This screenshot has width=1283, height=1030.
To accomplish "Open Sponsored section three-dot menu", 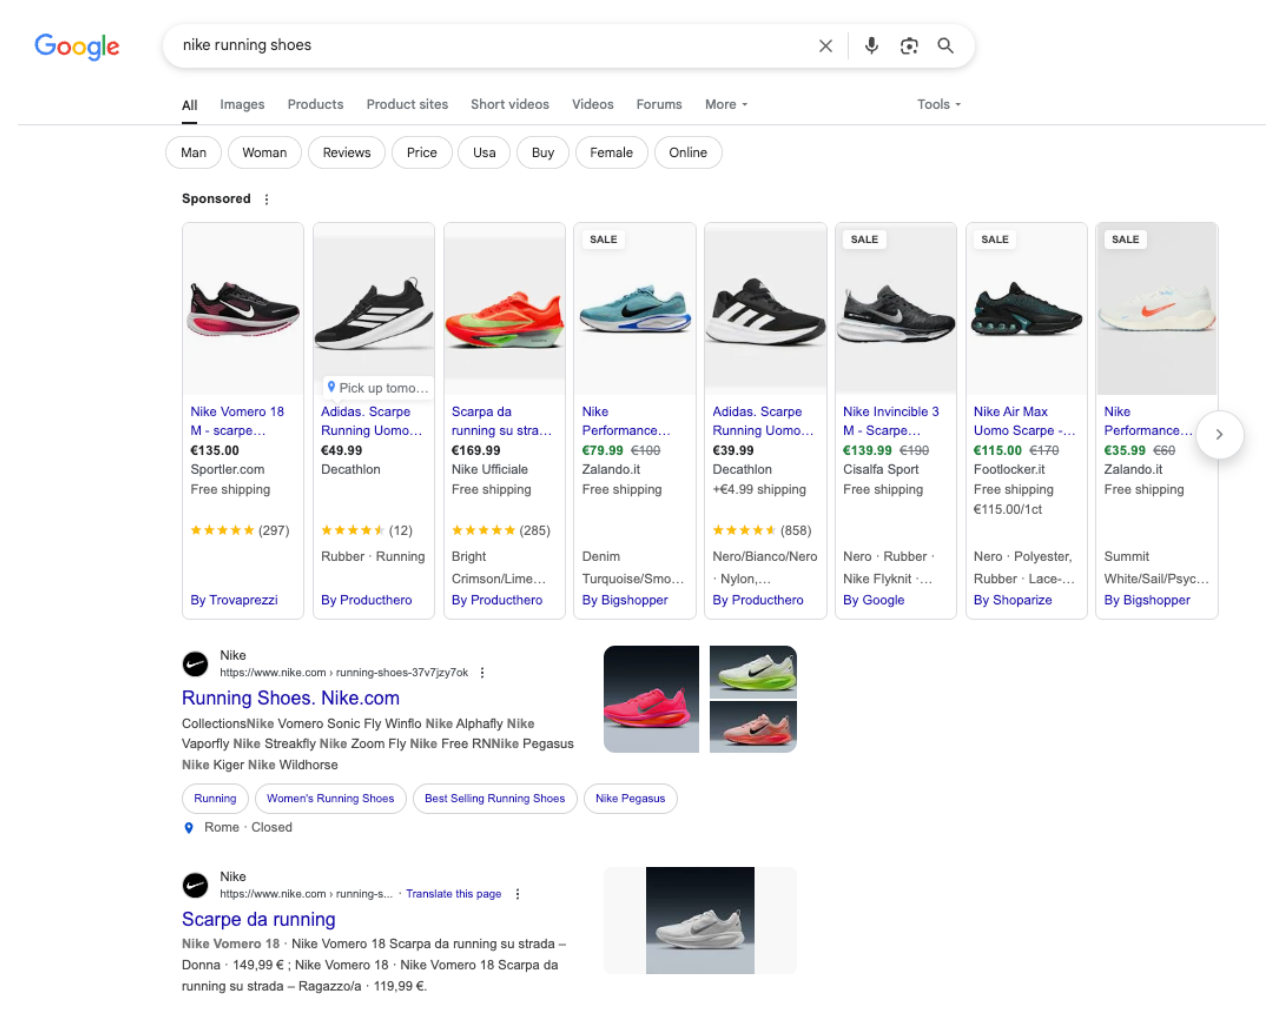I will [x=266, y=199].
